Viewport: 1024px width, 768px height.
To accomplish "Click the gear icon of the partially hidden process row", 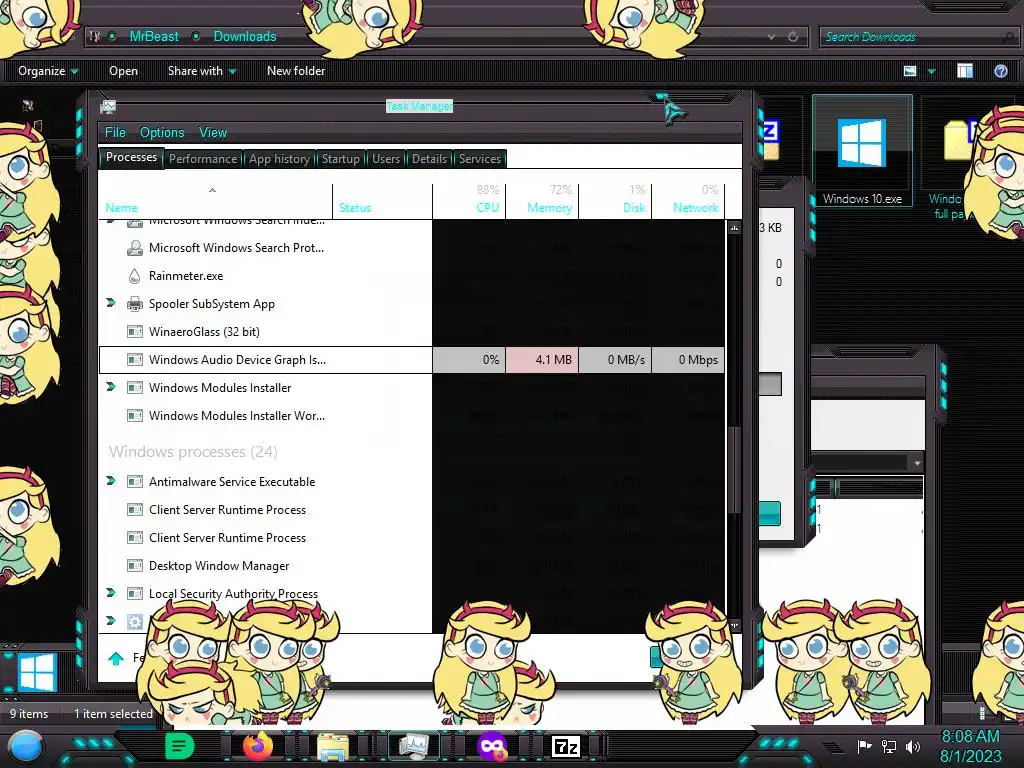I will click(x=135, y=622).
